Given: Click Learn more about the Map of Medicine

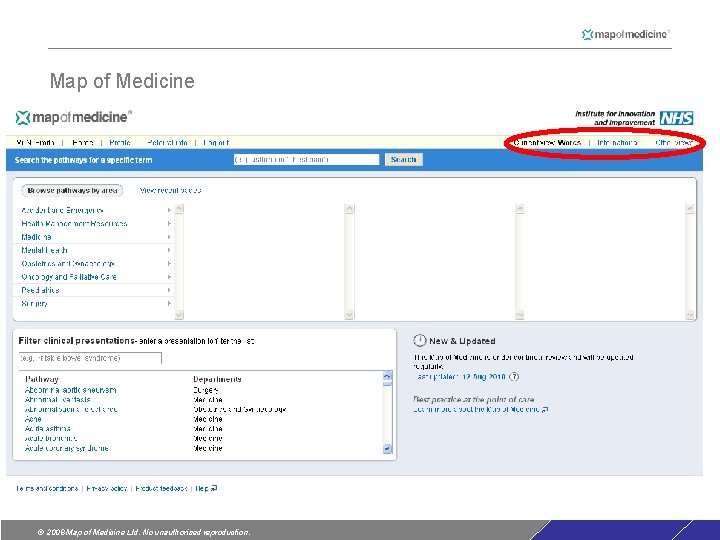Looking at the screenshot, I should [477, 409].
